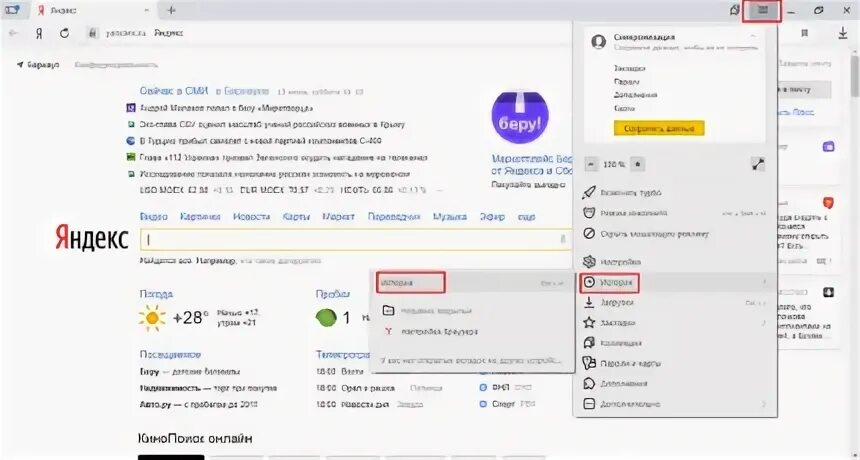Click the sync profile avatar icon
Screen dimensions: 860x460
[x=598, y=42]
